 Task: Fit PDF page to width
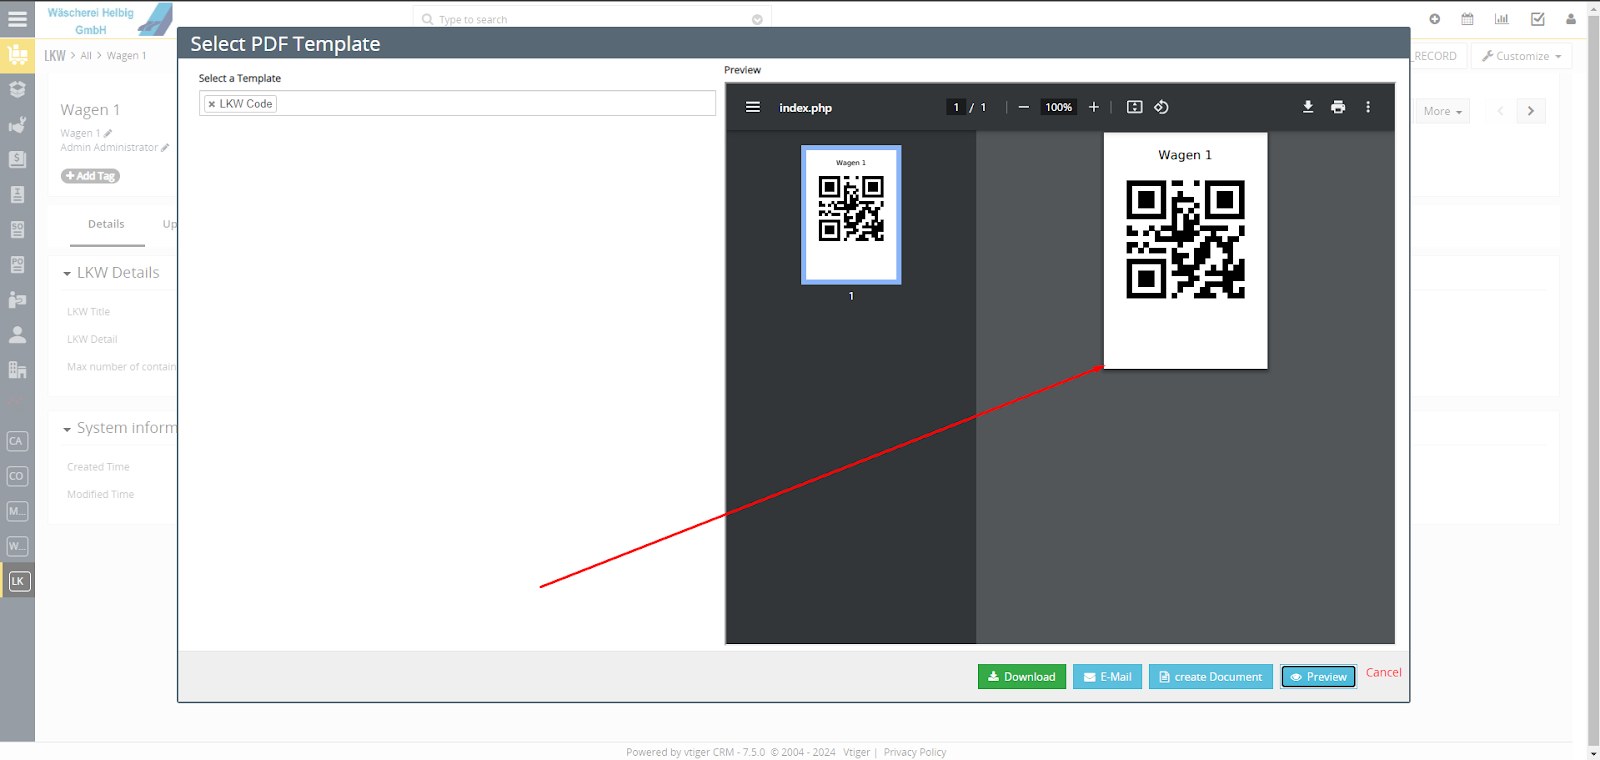pyautogui.click(x=1134, y=107)
